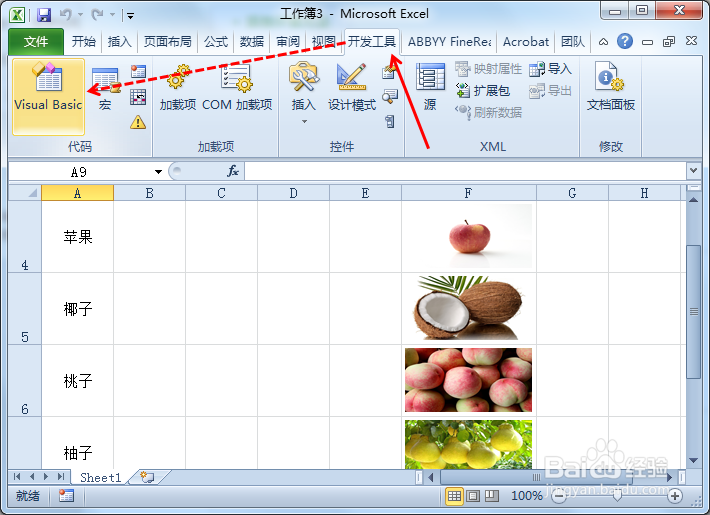Click the Run Dialog icon
This screenshot has height=515, width=710.
pos(389,121)
